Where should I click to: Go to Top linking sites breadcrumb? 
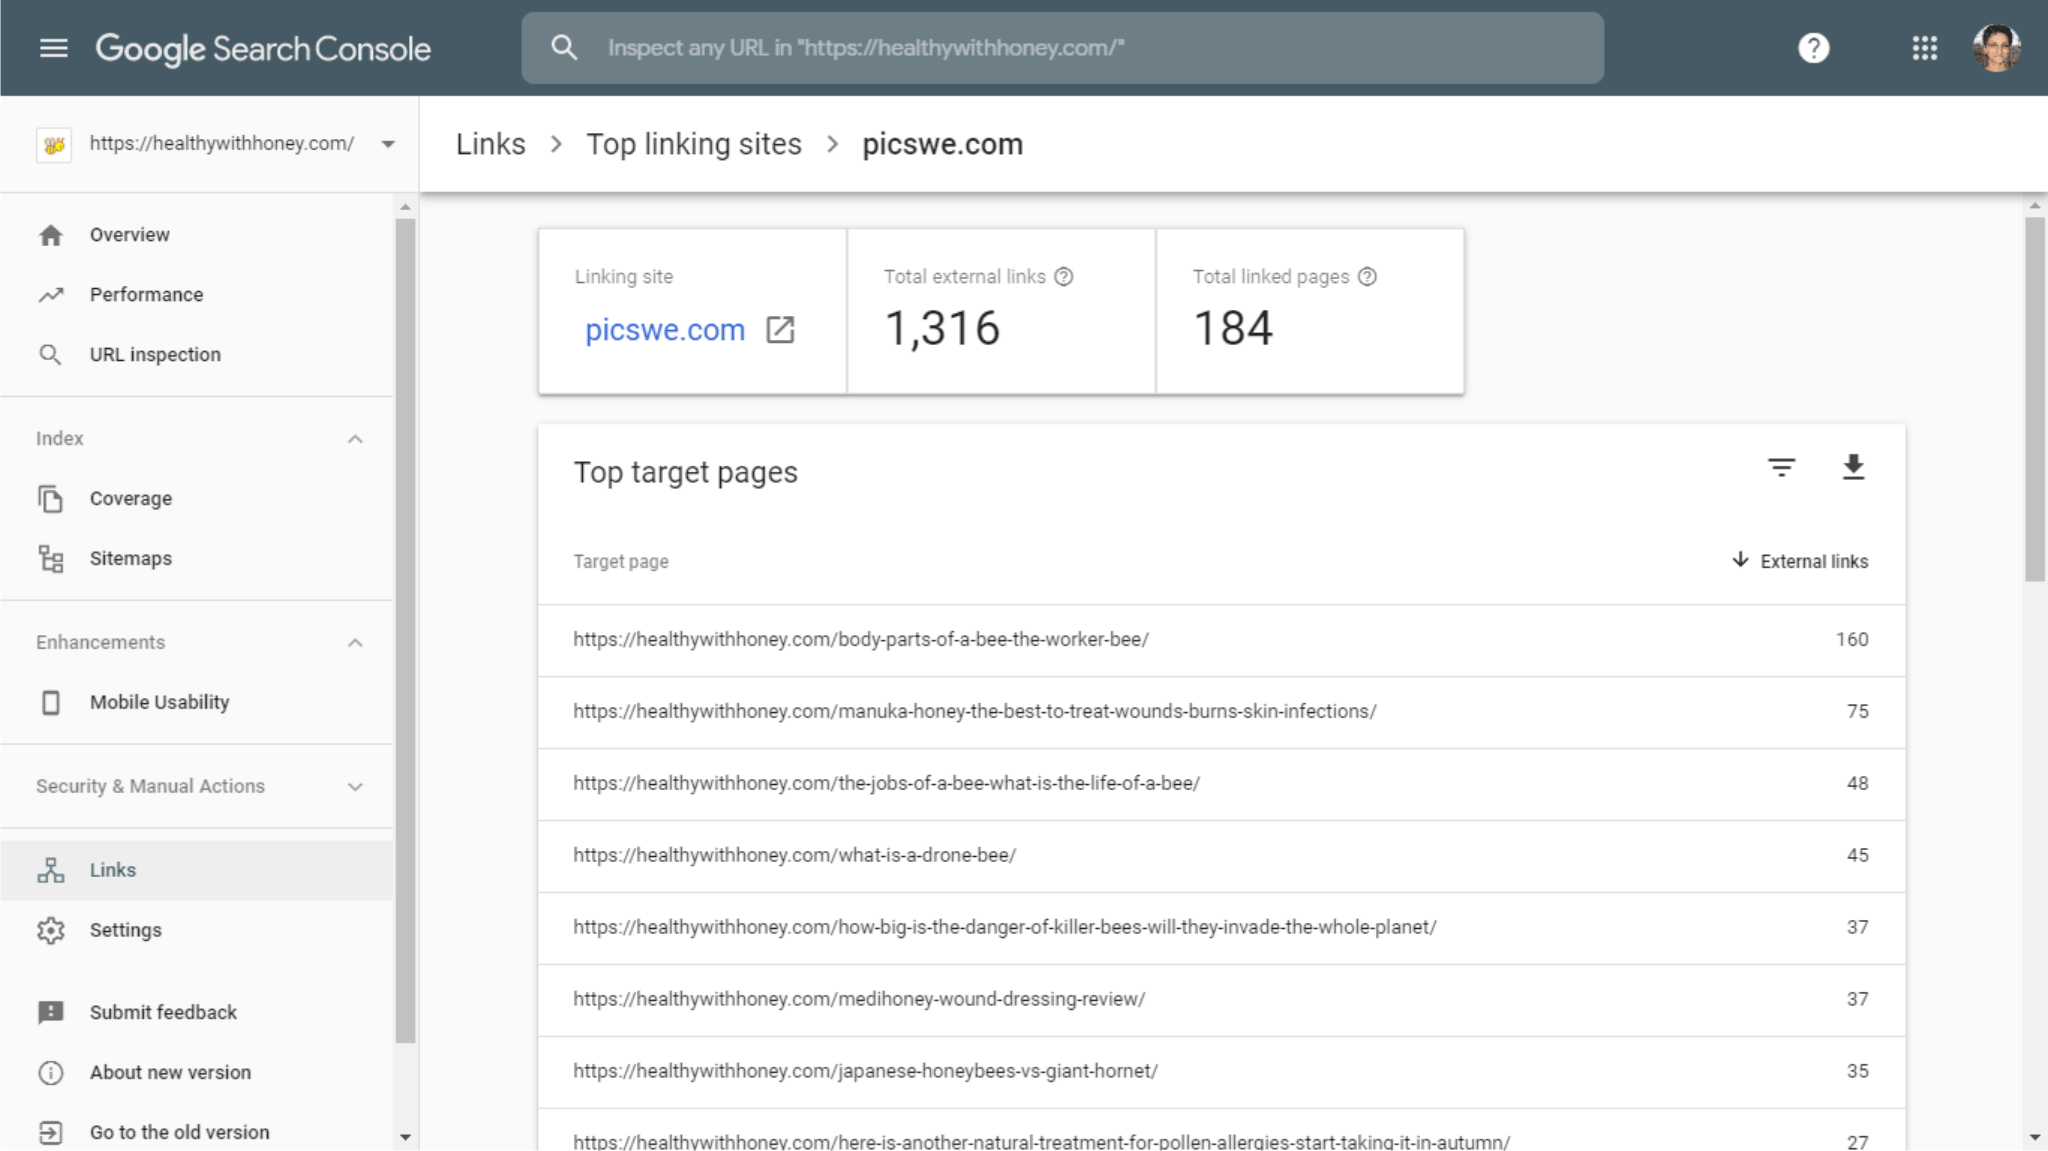(x=694, y=144)
